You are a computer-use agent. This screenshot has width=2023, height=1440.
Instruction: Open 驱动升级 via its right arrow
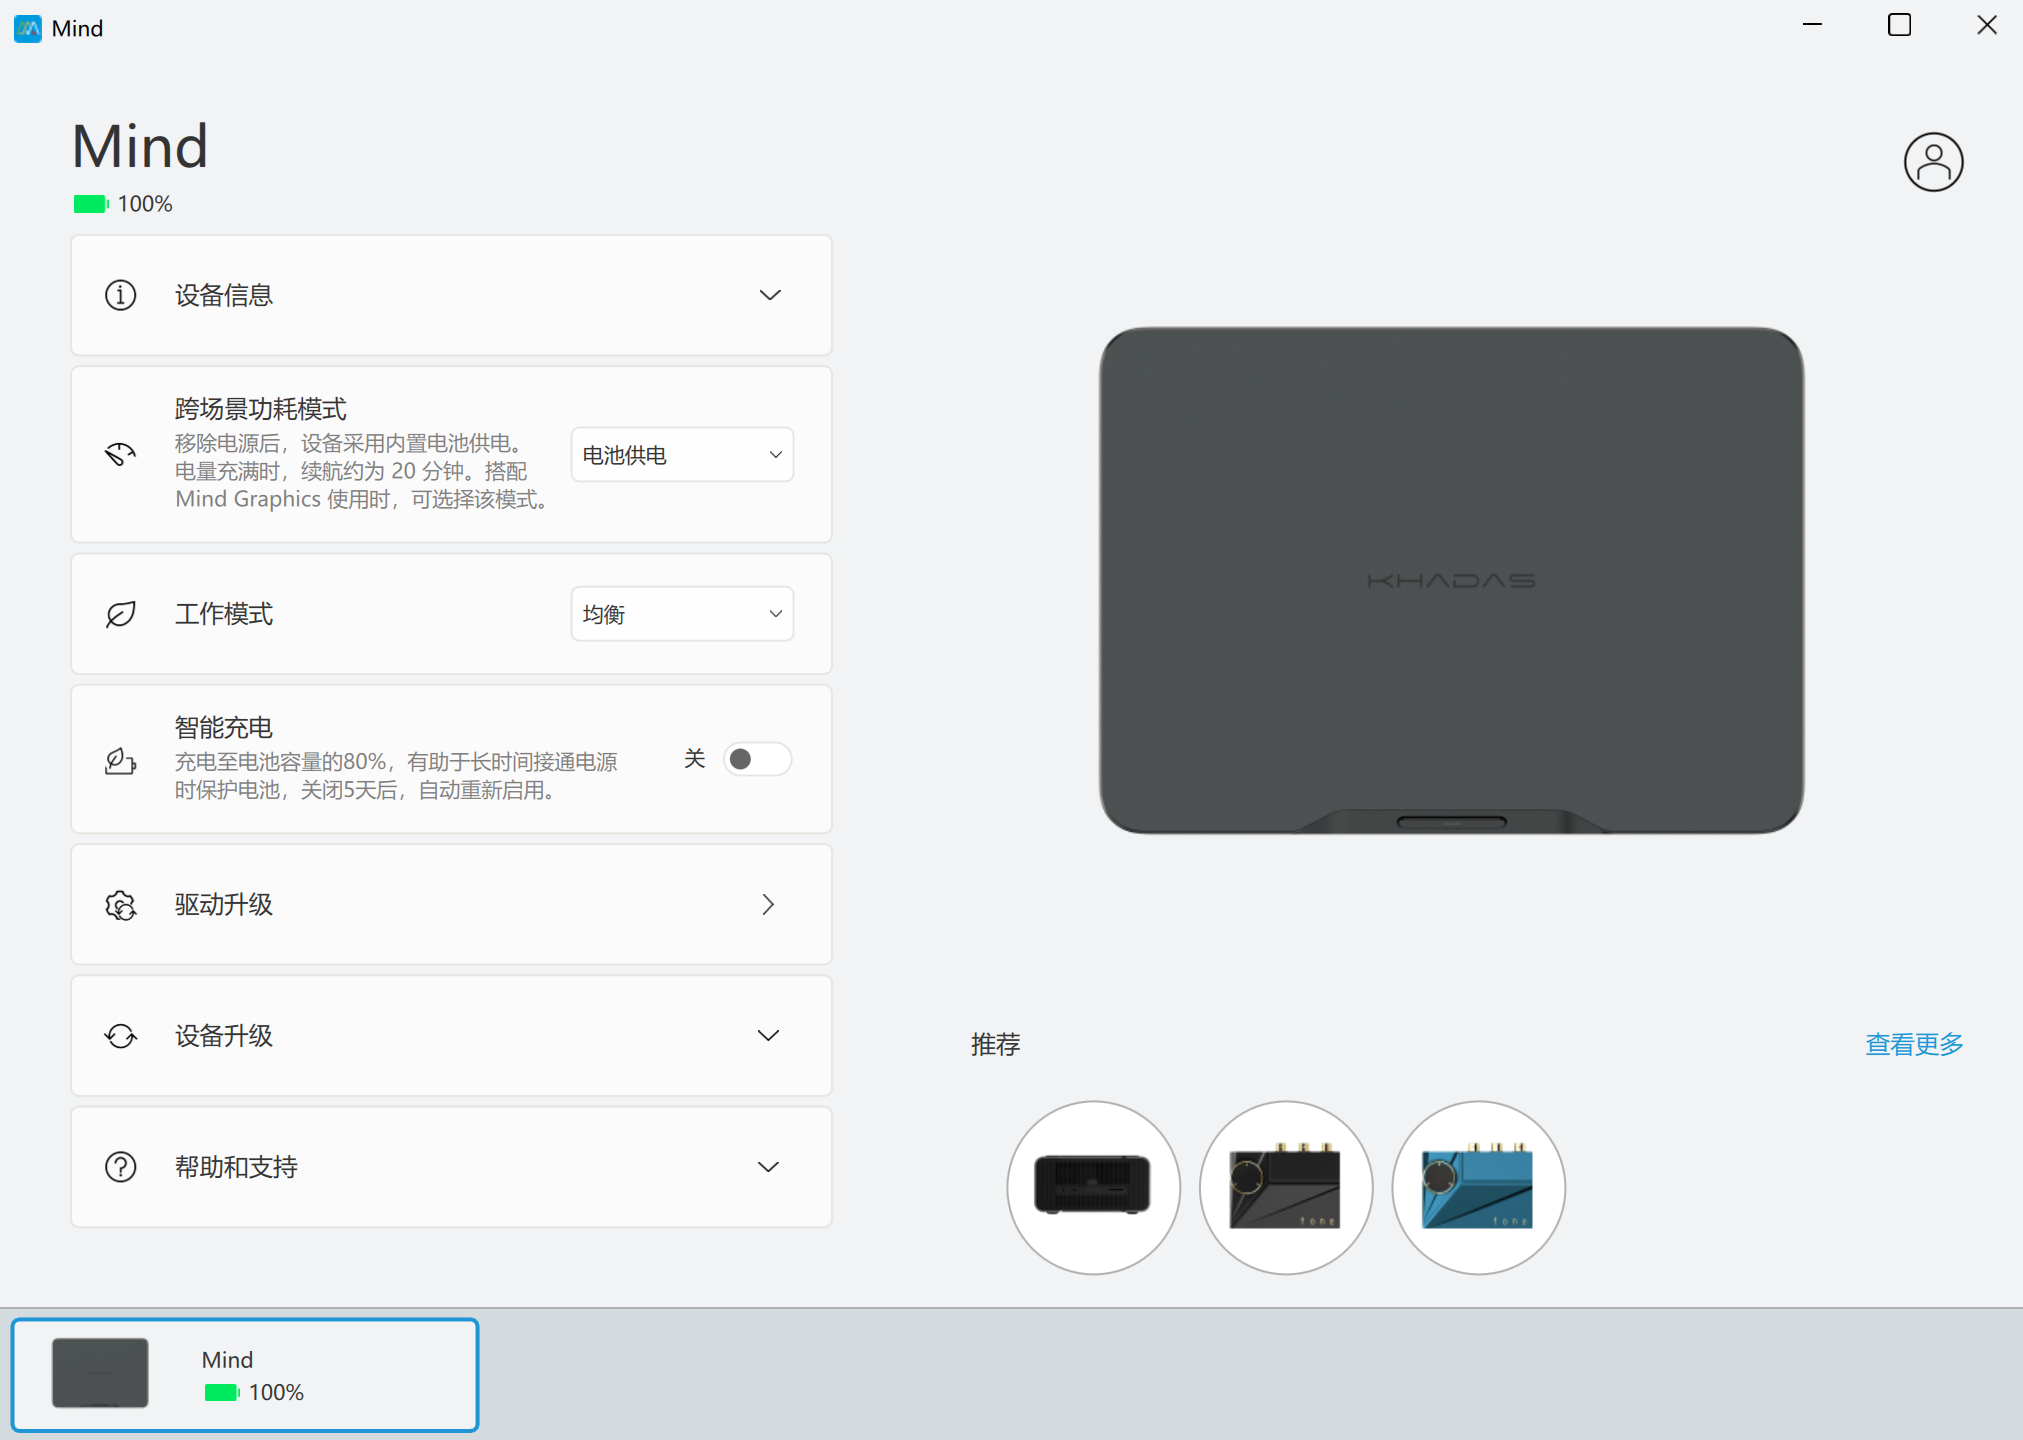tap(768, 905)
